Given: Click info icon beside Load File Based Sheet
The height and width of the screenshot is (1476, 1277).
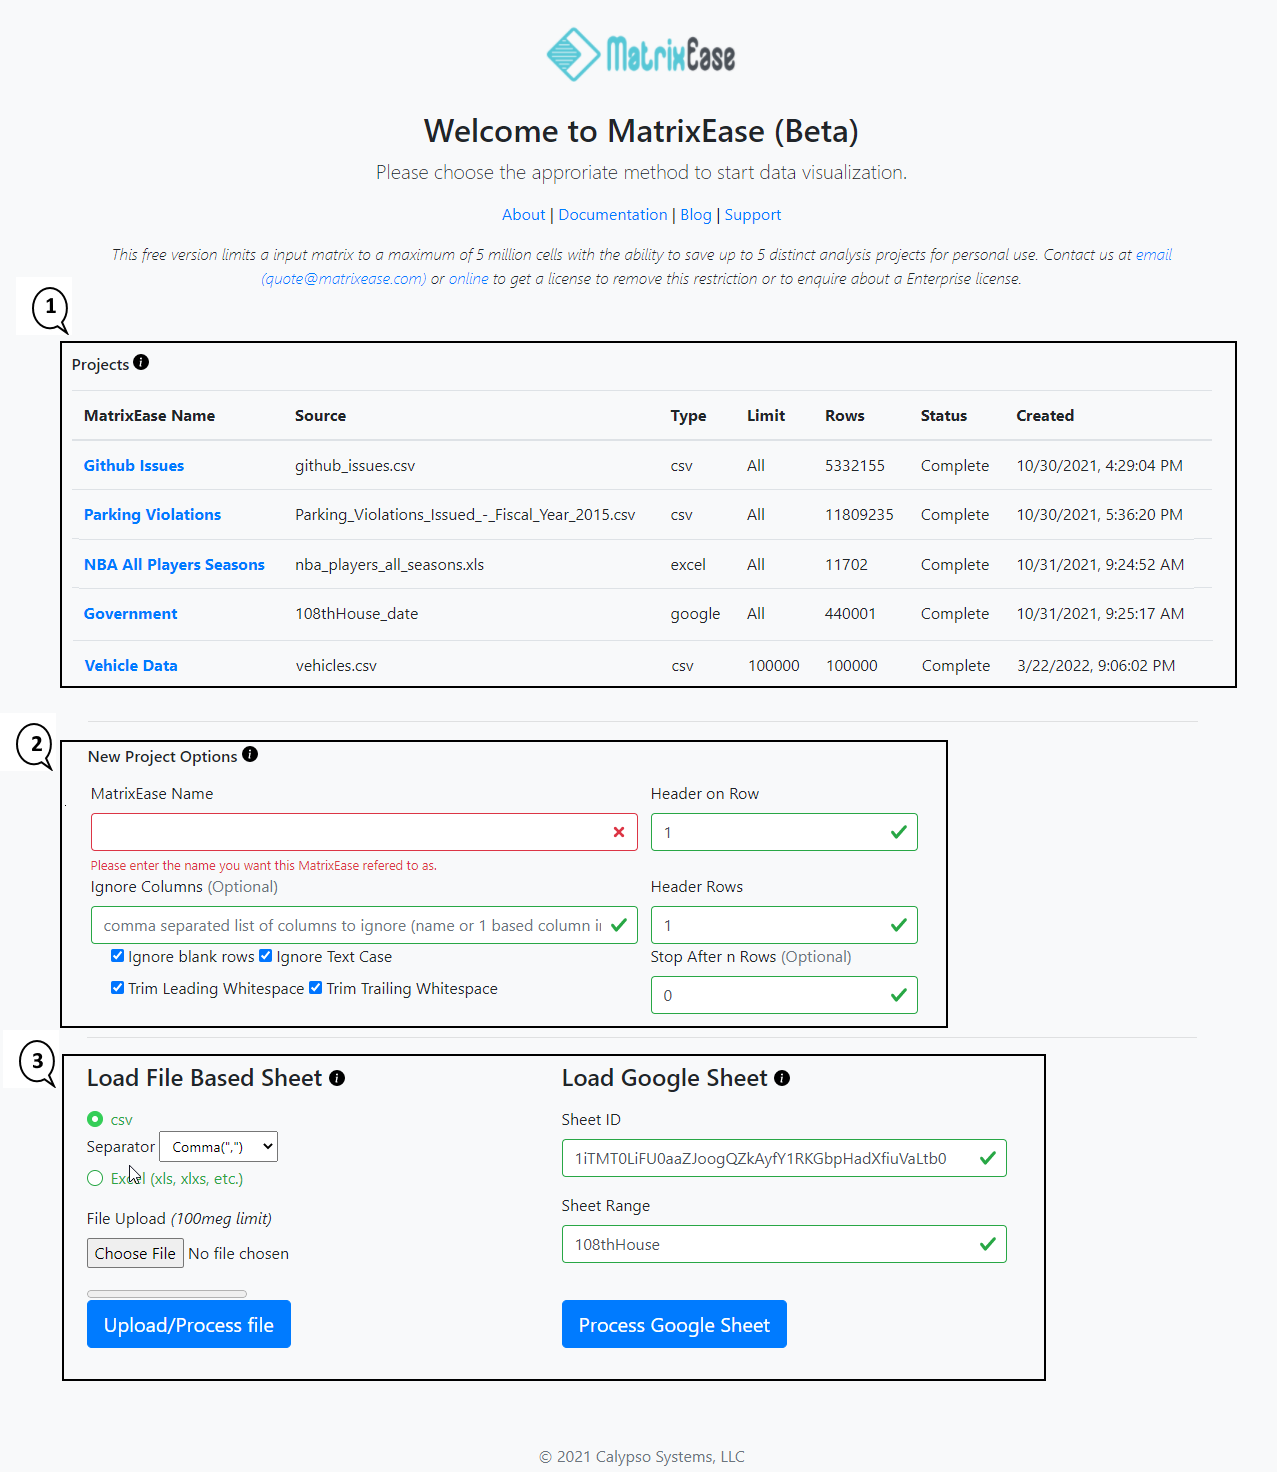Looking at the screenshot, I should [337, 1078].
